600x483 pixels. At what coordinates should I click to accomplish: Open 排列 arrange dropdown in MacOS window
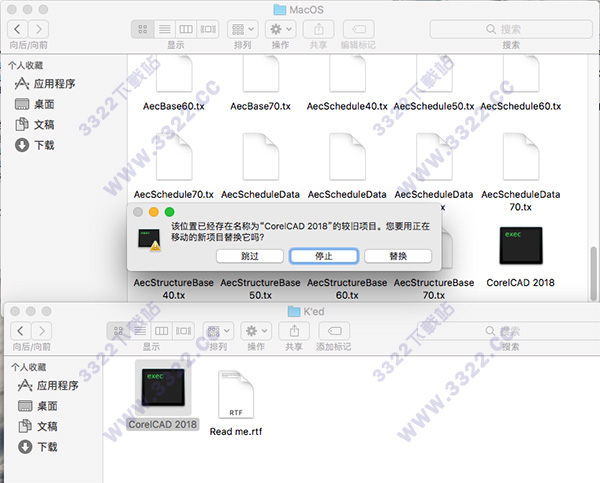point(243,29)
